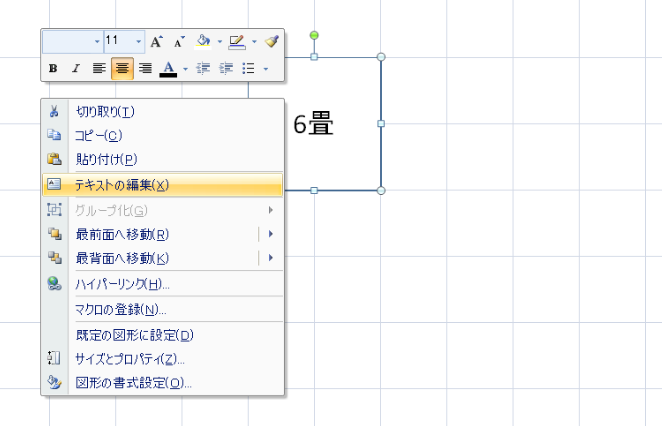This screenshot has height=426, width=662.
Task: Apply shape fill paint bucket
Action: click(x=203, y=42)
